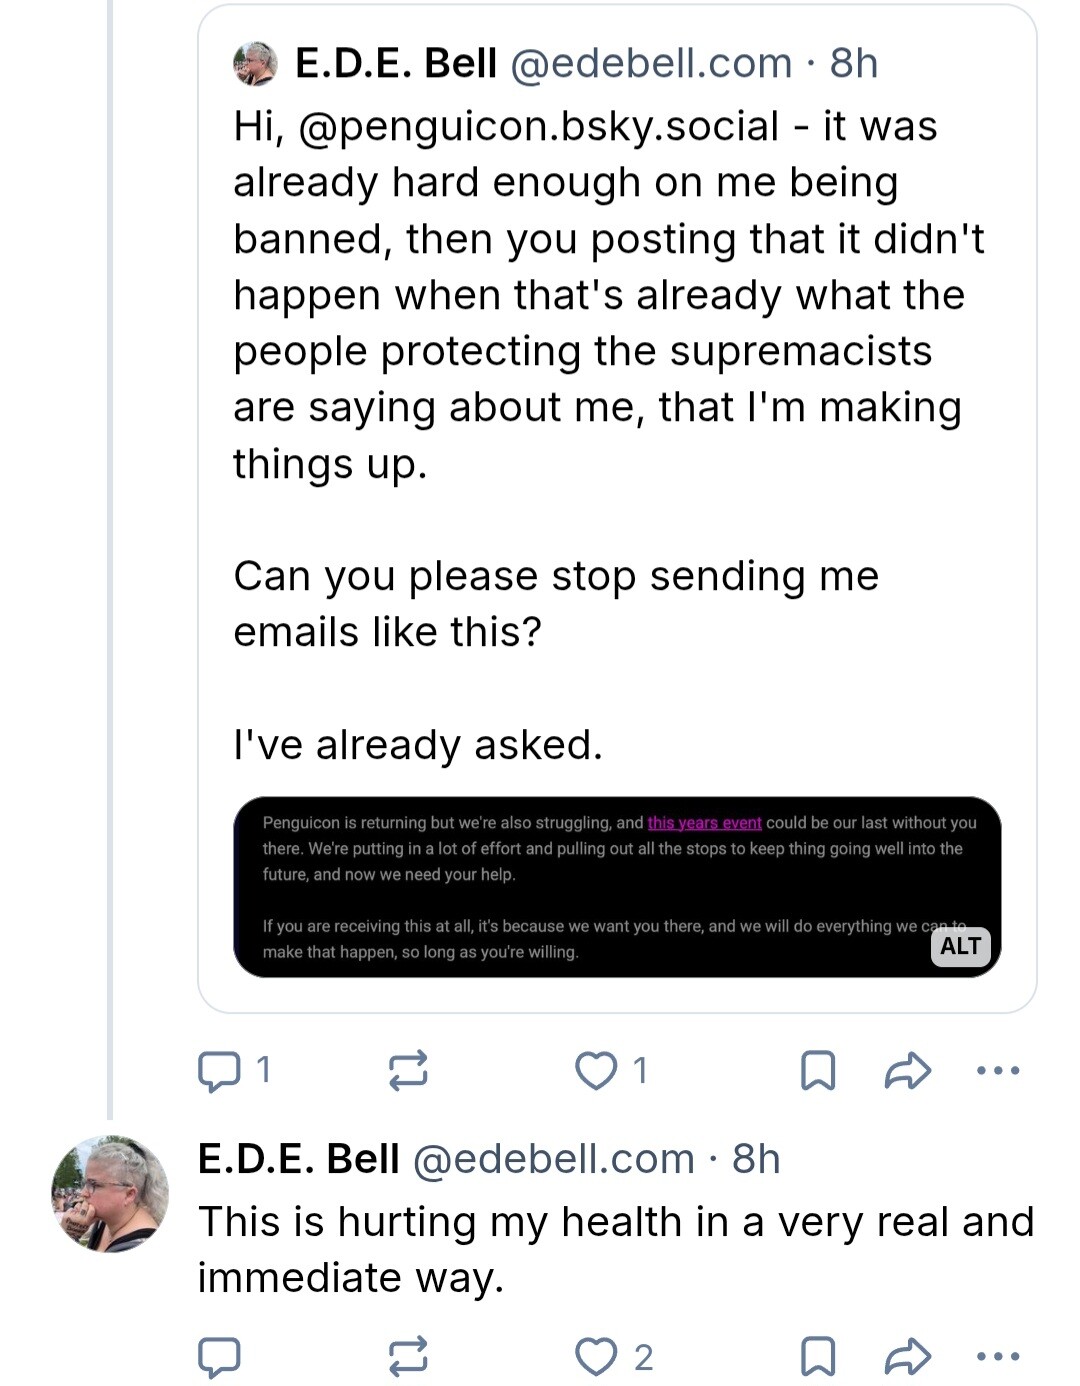Image resolution: width=1080 pixels, height=1386 pixels.
Task: Open E.D.E. Bell name on bottom post
Action: [x=299, y=1159]
